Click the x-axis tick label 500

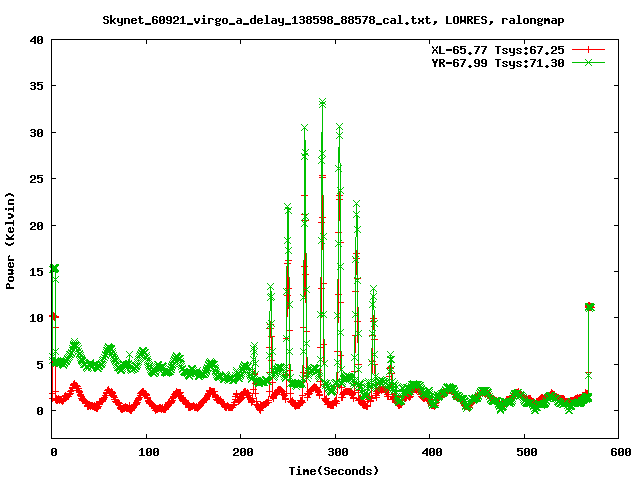click(x=526, y=452)
